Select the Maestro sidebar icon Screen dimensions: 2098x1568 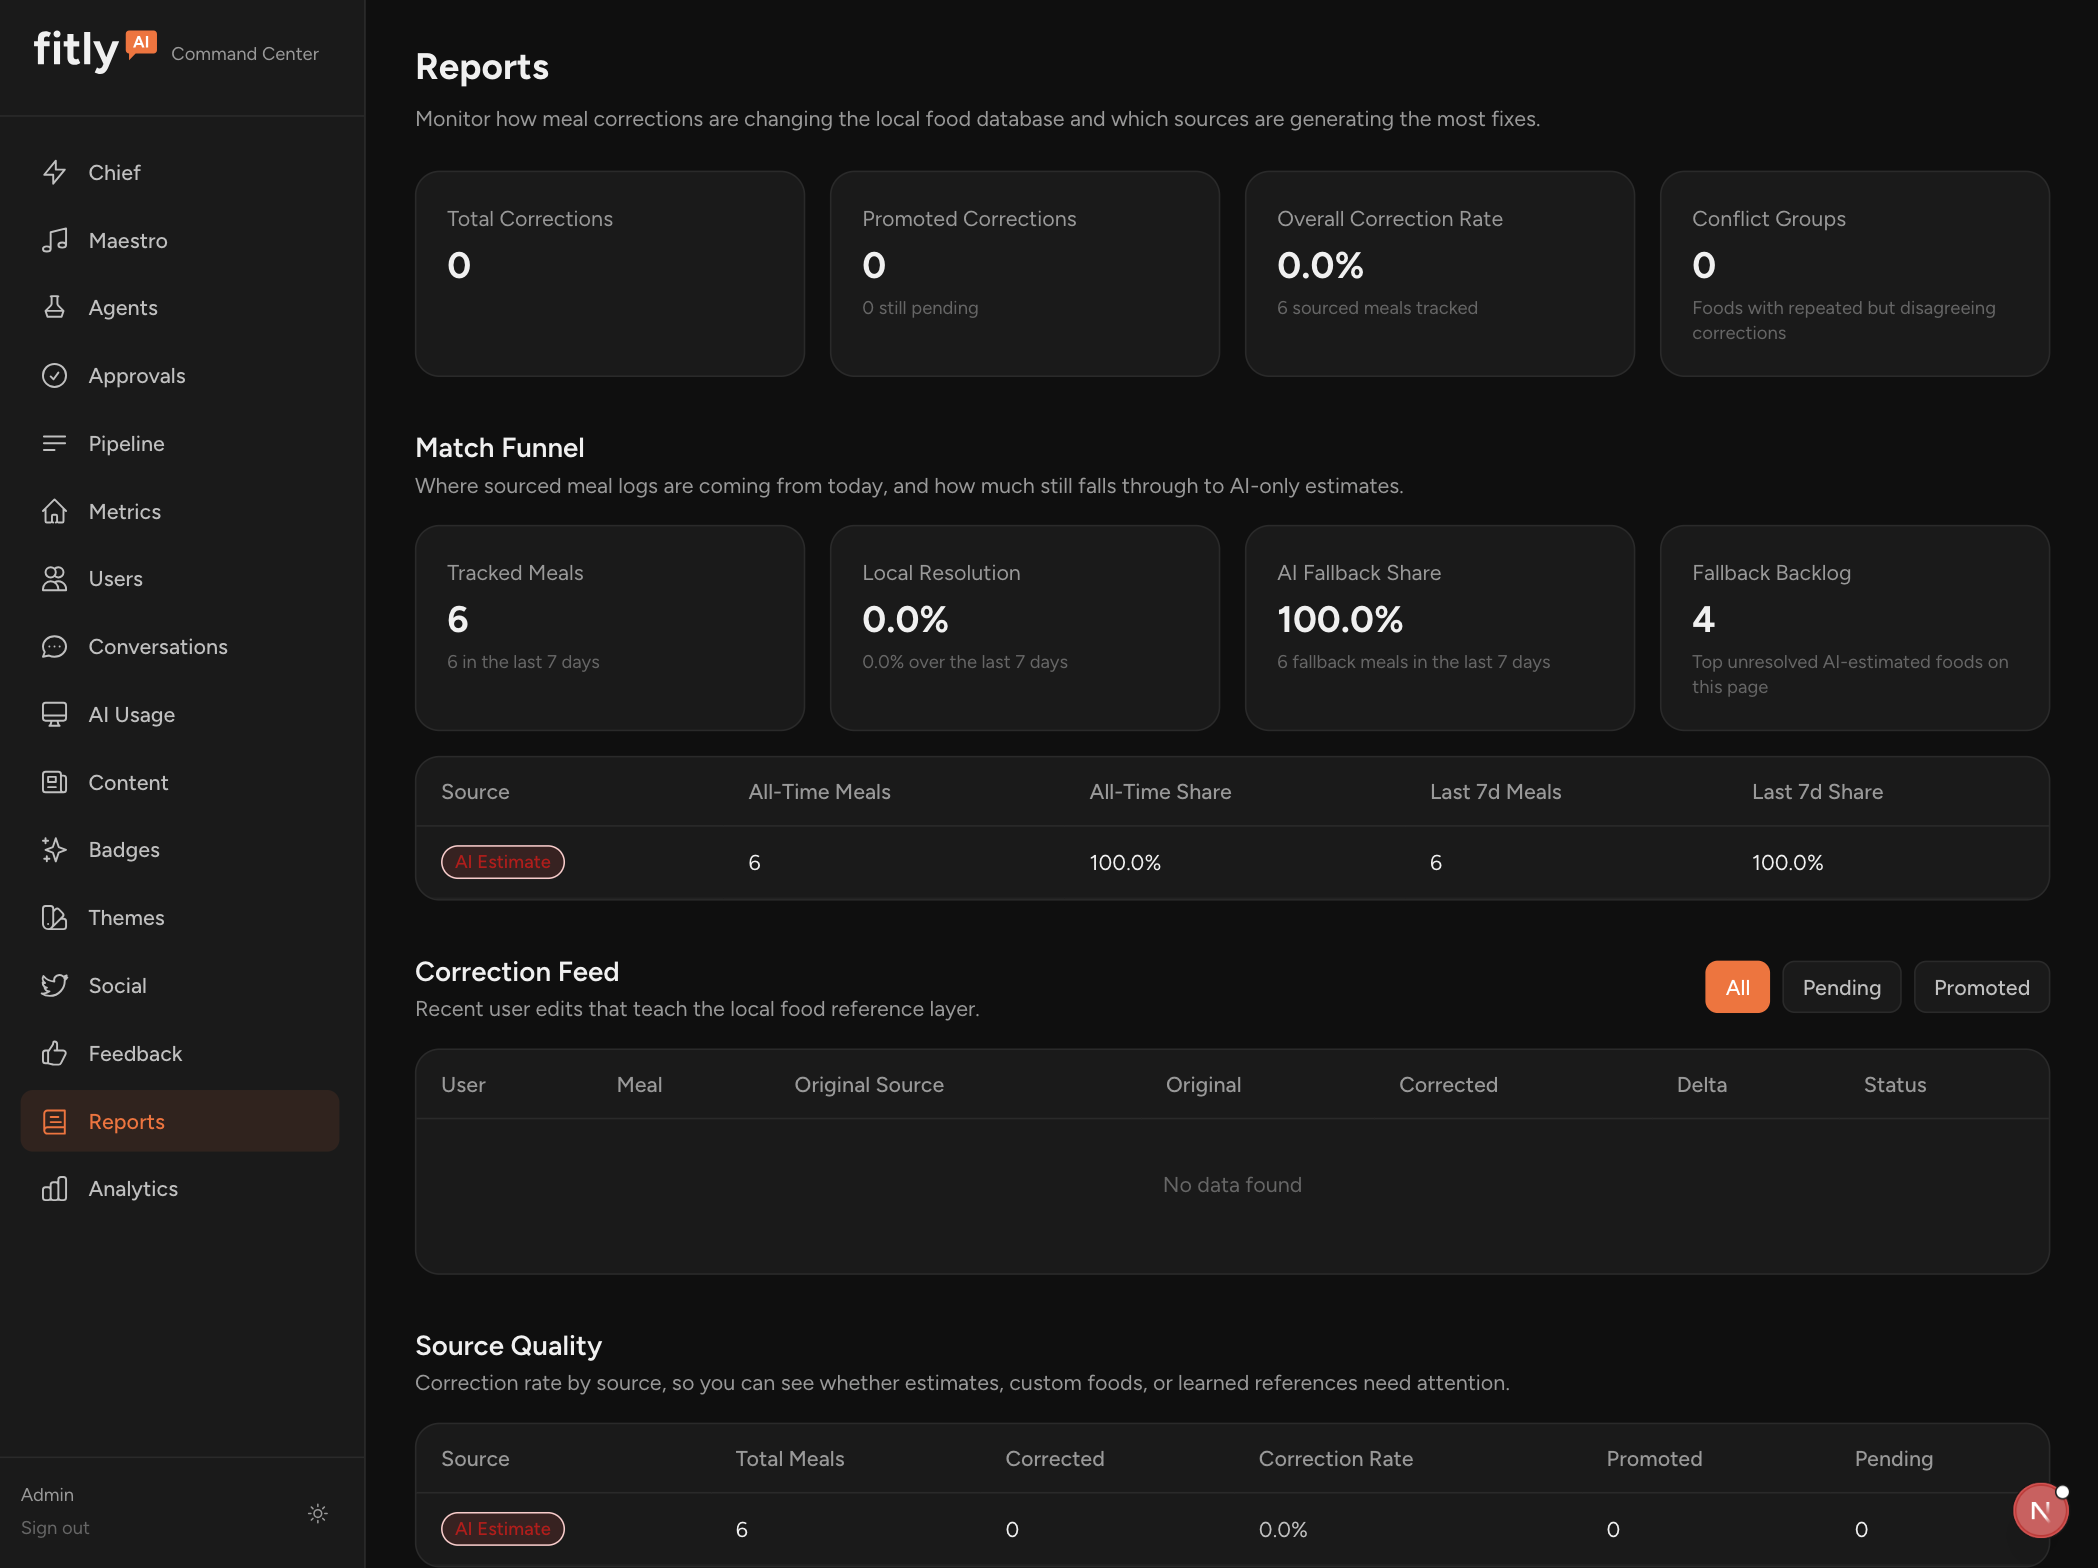click(56, 240)
